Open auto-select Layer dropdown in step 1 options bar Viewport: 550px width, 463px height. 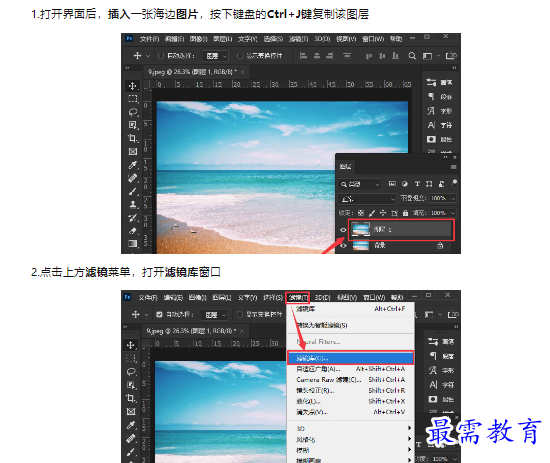click(215, 56)
